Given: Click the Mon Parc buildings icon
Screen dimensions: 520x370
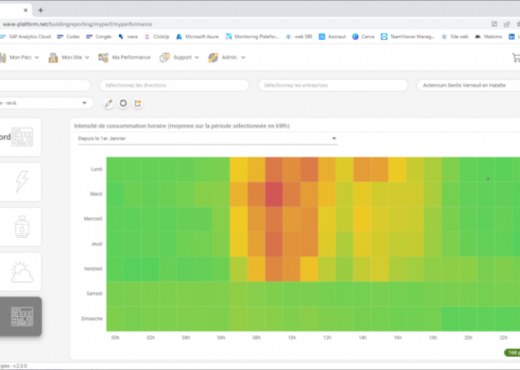Looking at the screenshot, I should 3,57.
